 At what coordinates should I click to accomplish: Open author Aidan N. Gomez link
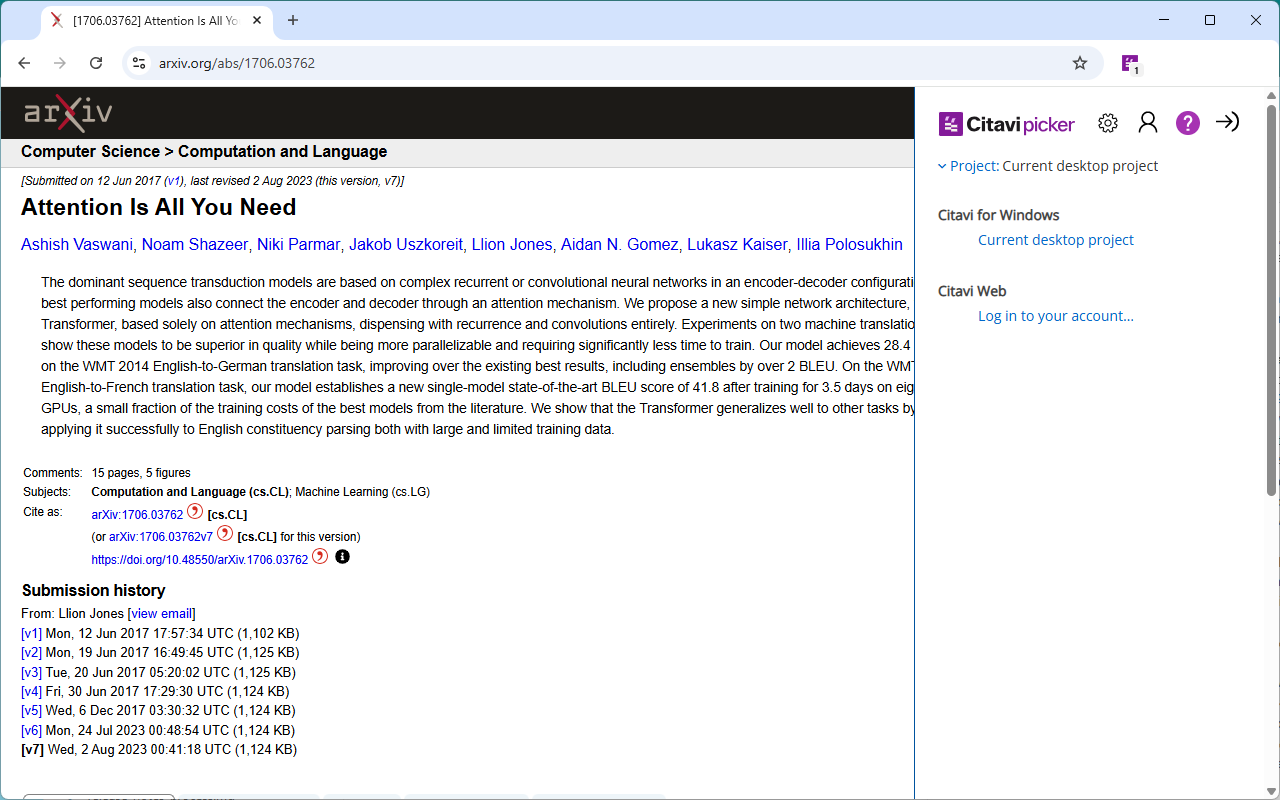click(x=620, y=244)
